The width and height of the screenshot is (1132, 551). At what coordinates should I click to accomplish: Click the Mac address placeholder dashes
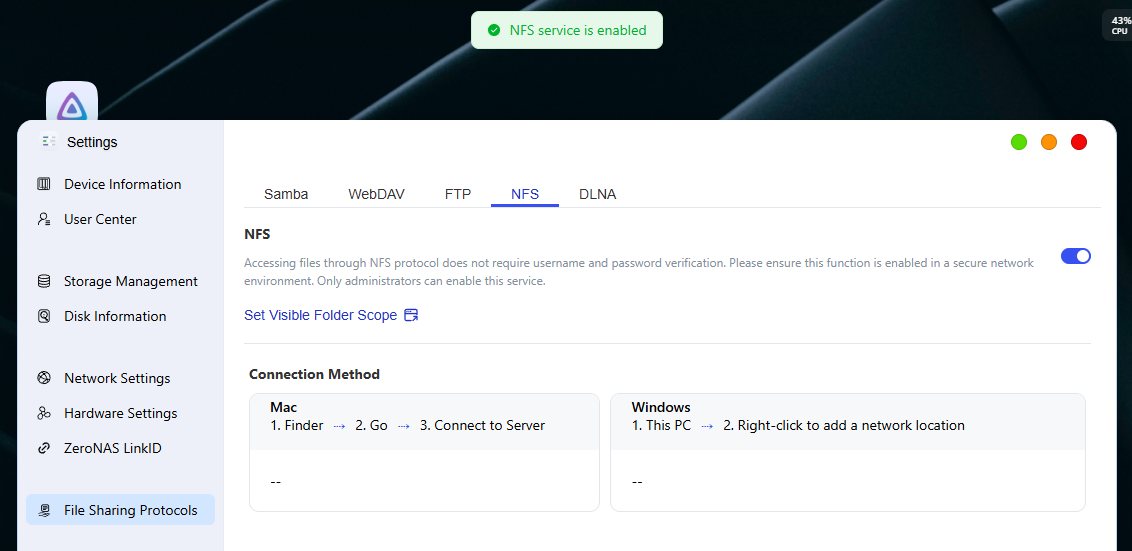click(276, 482)
